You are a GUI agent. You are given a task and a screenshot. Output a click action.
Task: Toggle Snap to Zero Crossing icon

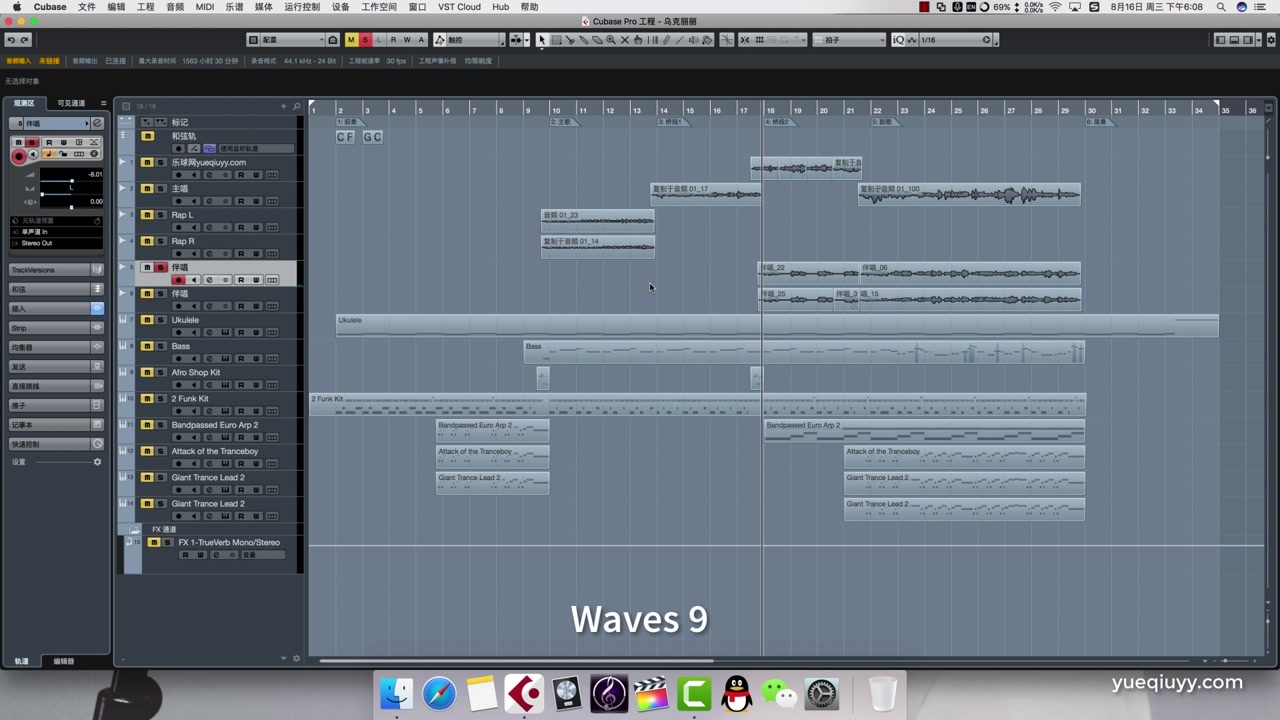(727, 40)
